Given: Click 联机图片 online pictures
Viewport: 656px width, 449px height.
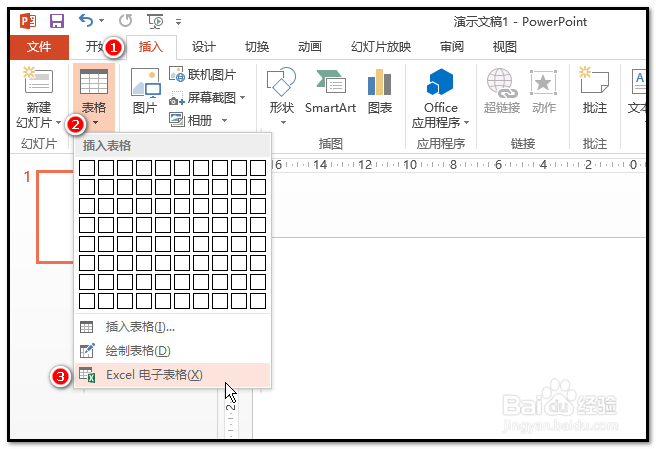Looking at the screenshot, I should coord(202,75).
